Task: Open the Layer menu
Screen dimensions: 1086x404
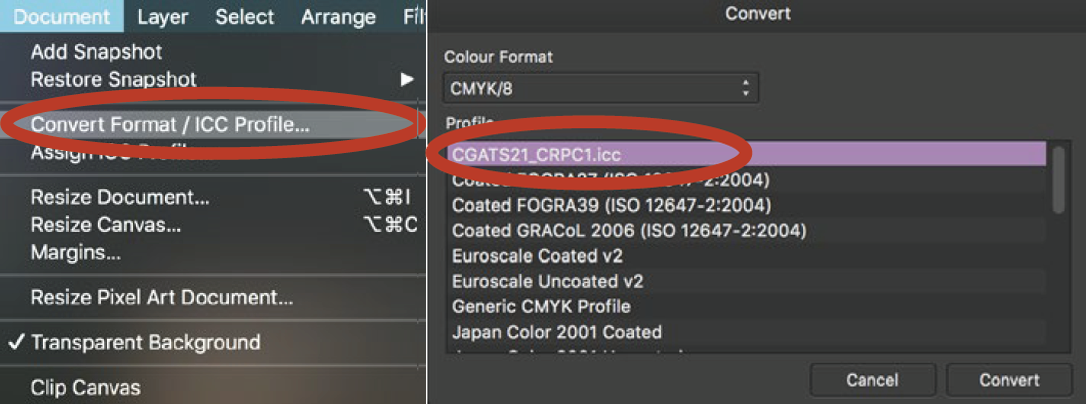Action: (163, 17)
